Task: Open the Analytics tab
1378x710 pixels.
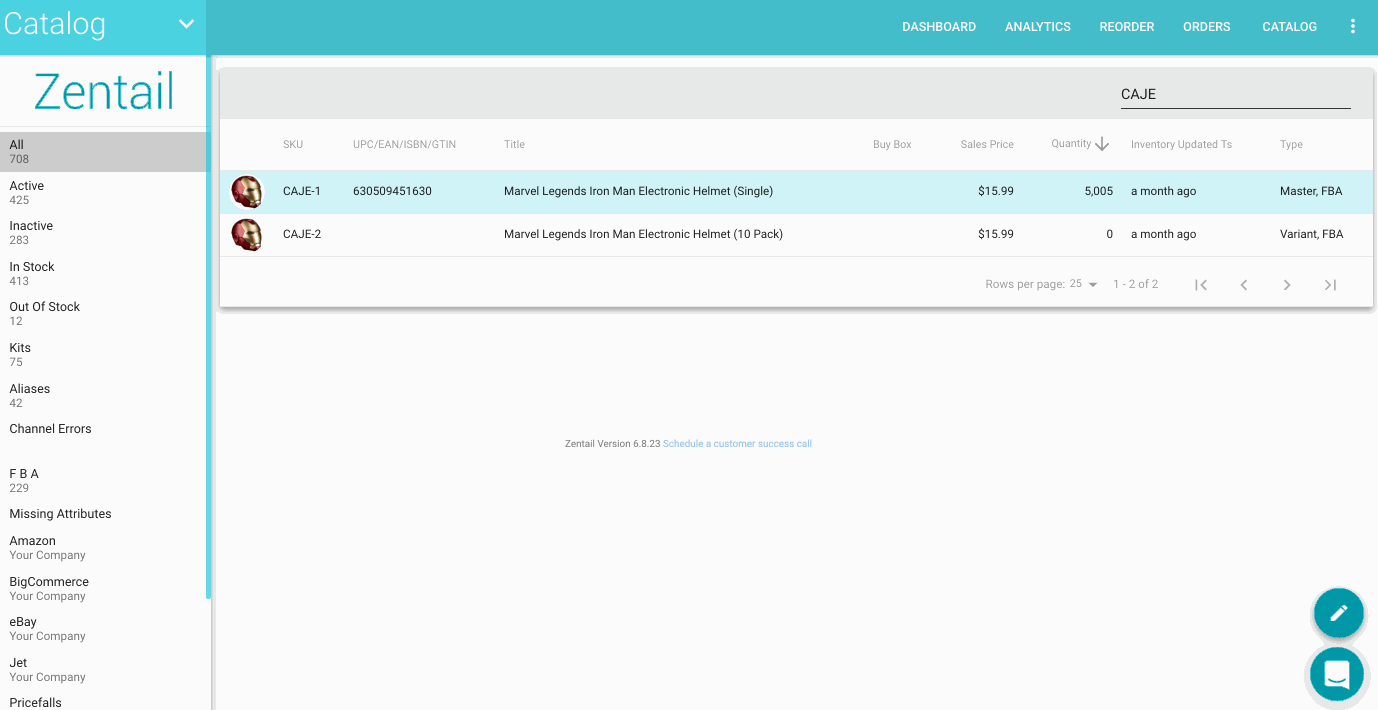Action: (x=1038, y=27)
